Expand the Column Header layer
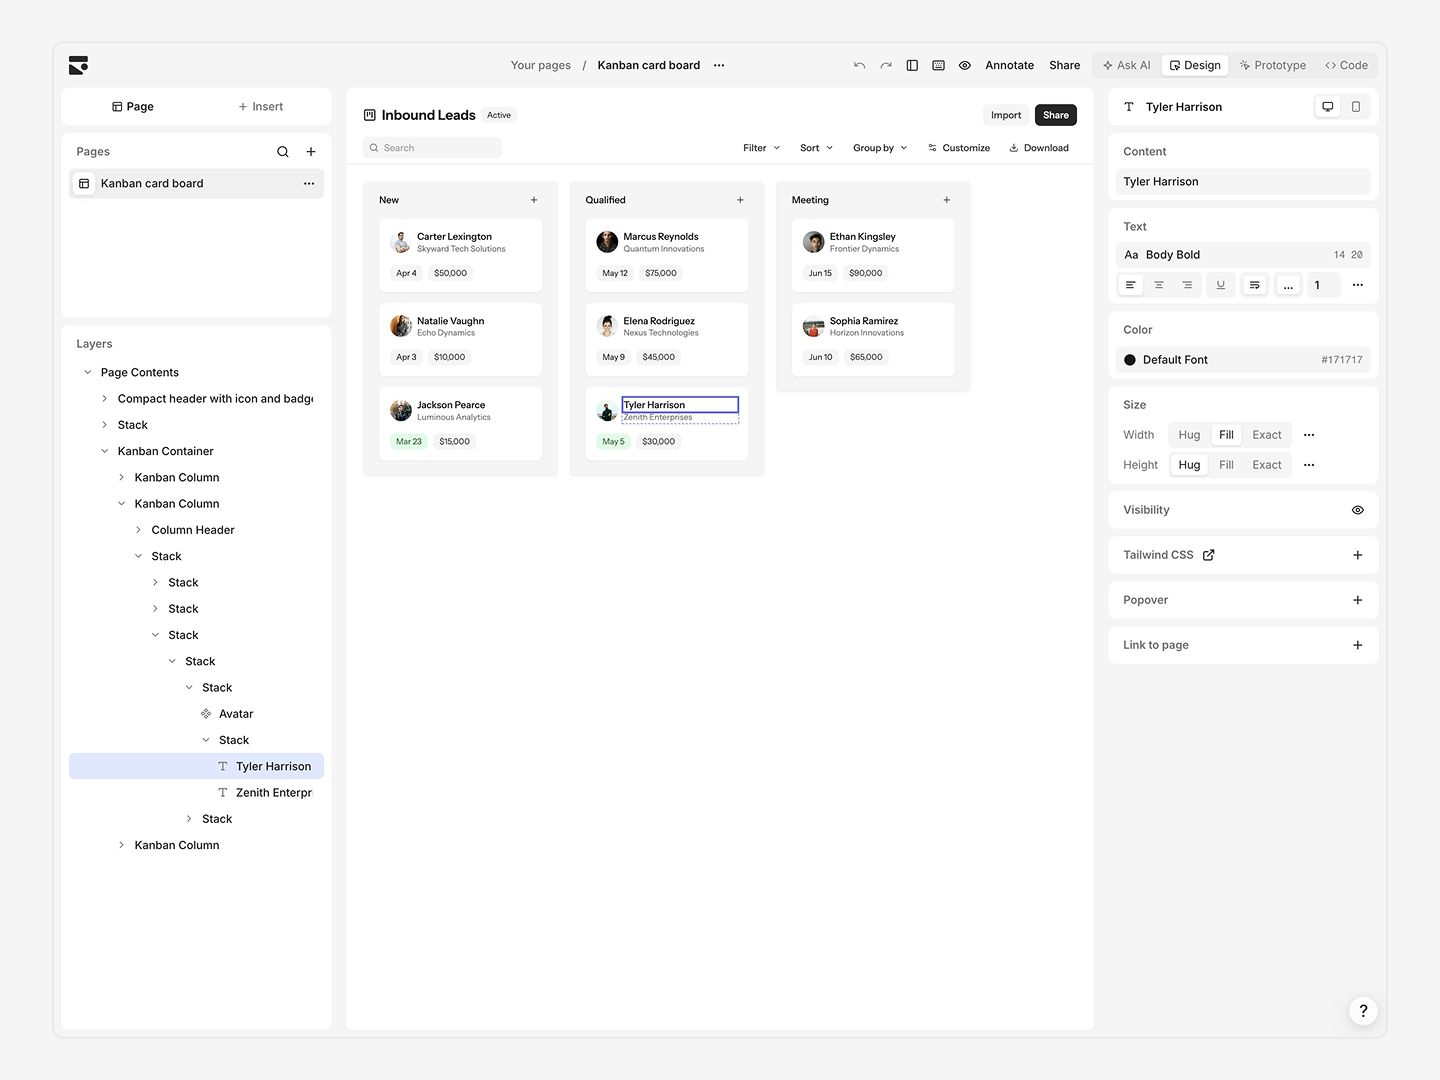1440x1080 pixels. (x=138, y=529)
